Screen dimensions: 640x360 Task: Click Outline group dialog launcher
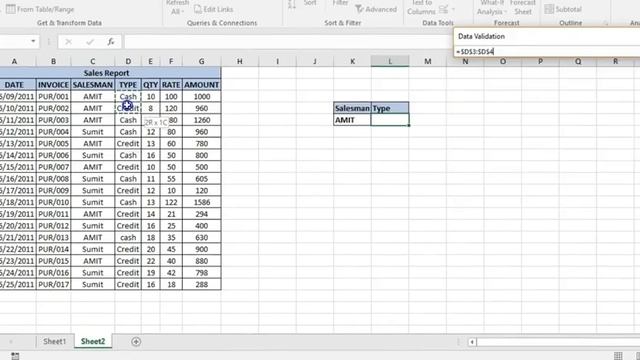pos(605,24)
